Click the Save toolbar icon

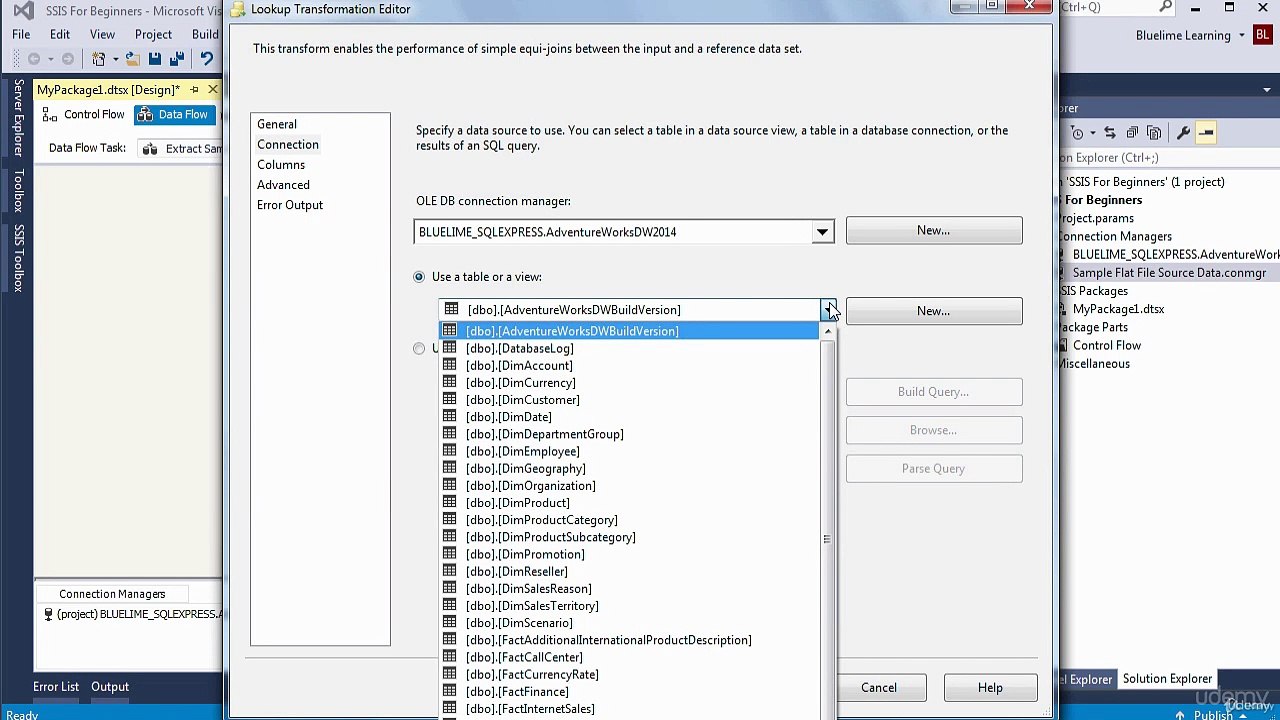coord(155,59)
